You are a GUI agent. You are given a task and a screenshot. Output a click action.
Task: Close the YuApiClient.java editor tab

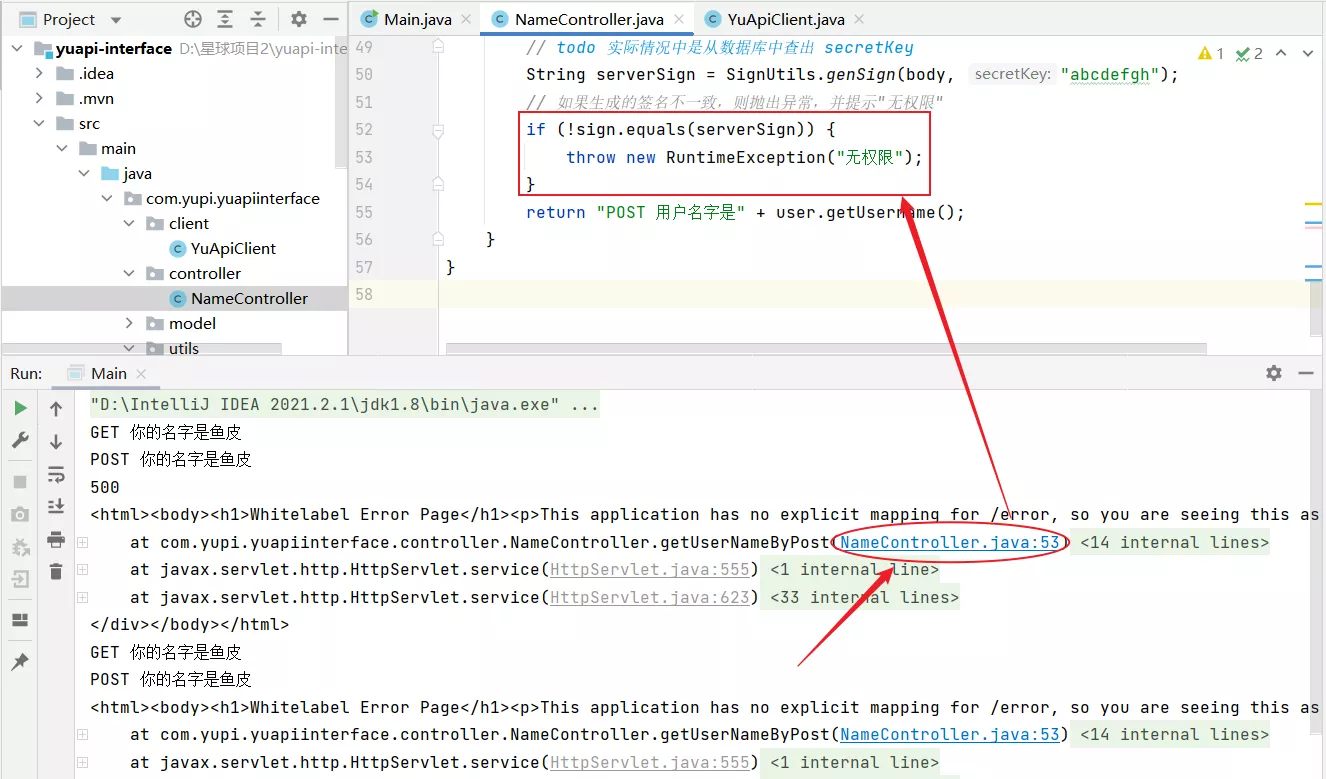coord(859,19)
